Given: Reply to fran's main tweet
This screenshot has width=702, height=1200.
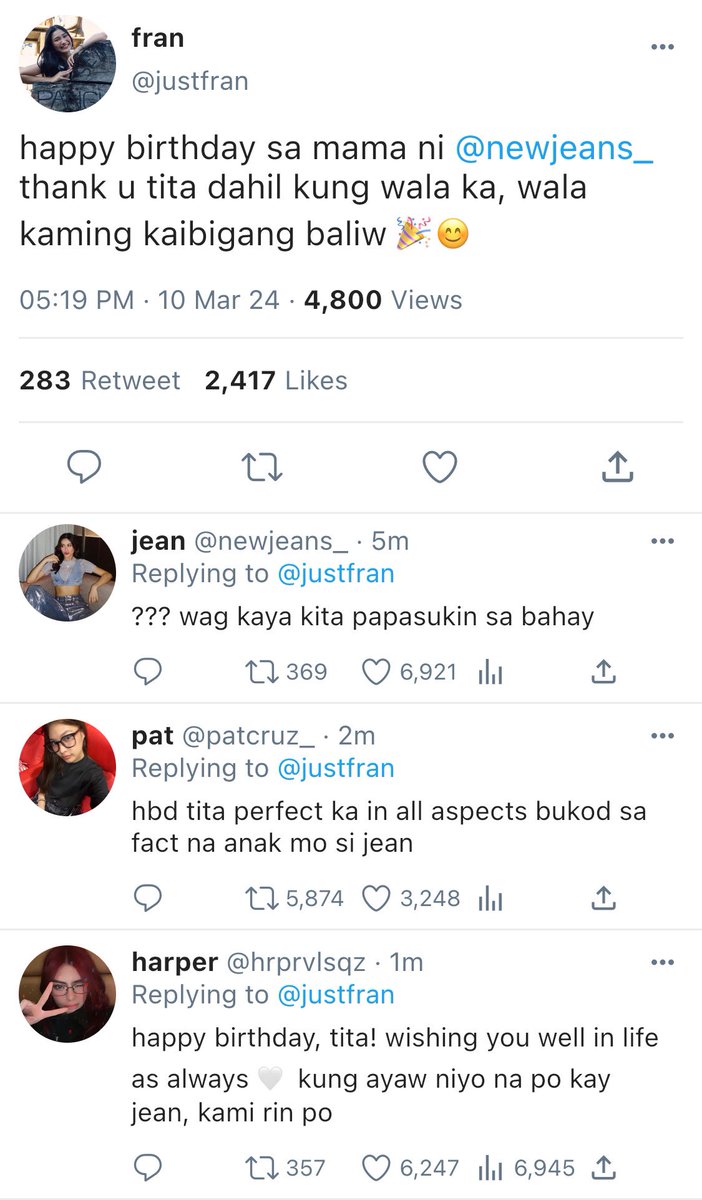Looking at the screenshot, I should [84, 466].
